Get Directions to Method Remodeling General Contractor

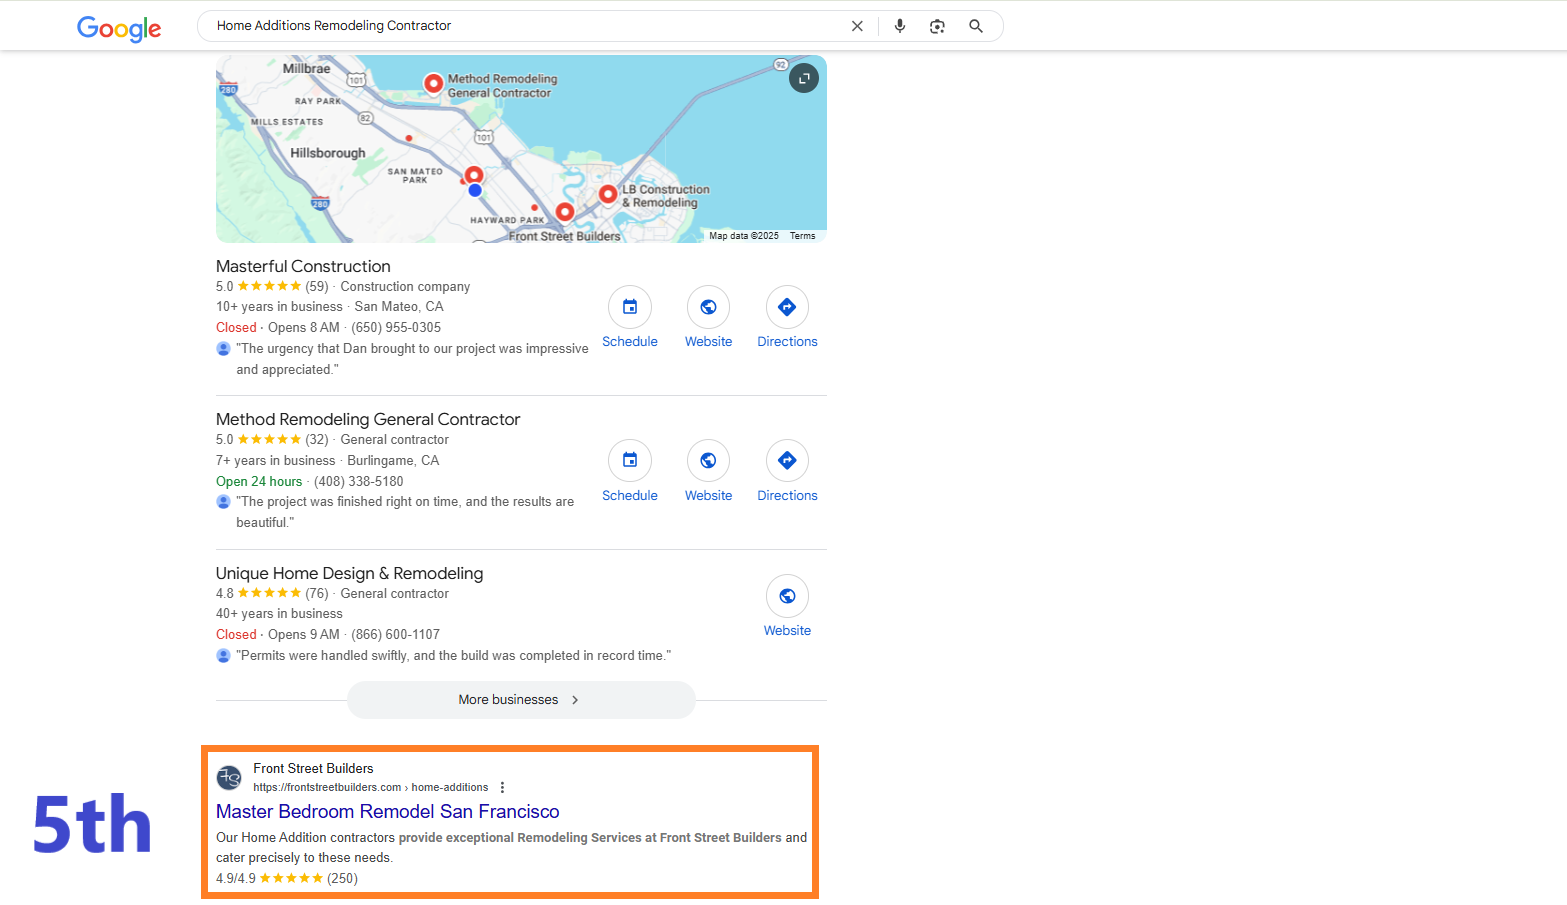click(x=787, y=472)
